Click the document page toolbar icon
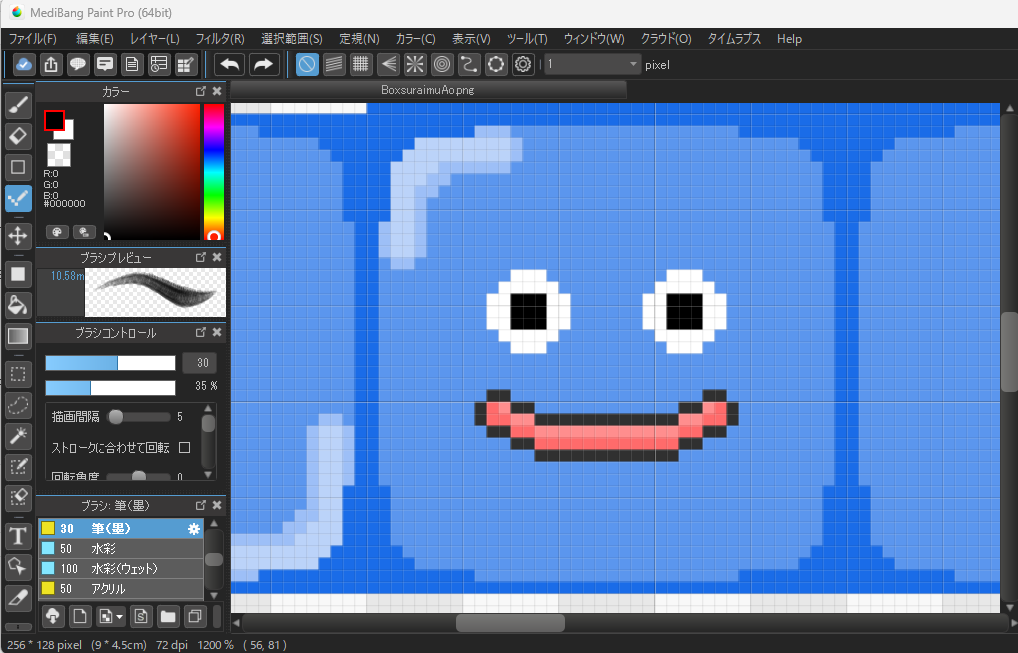 point(132,64)
